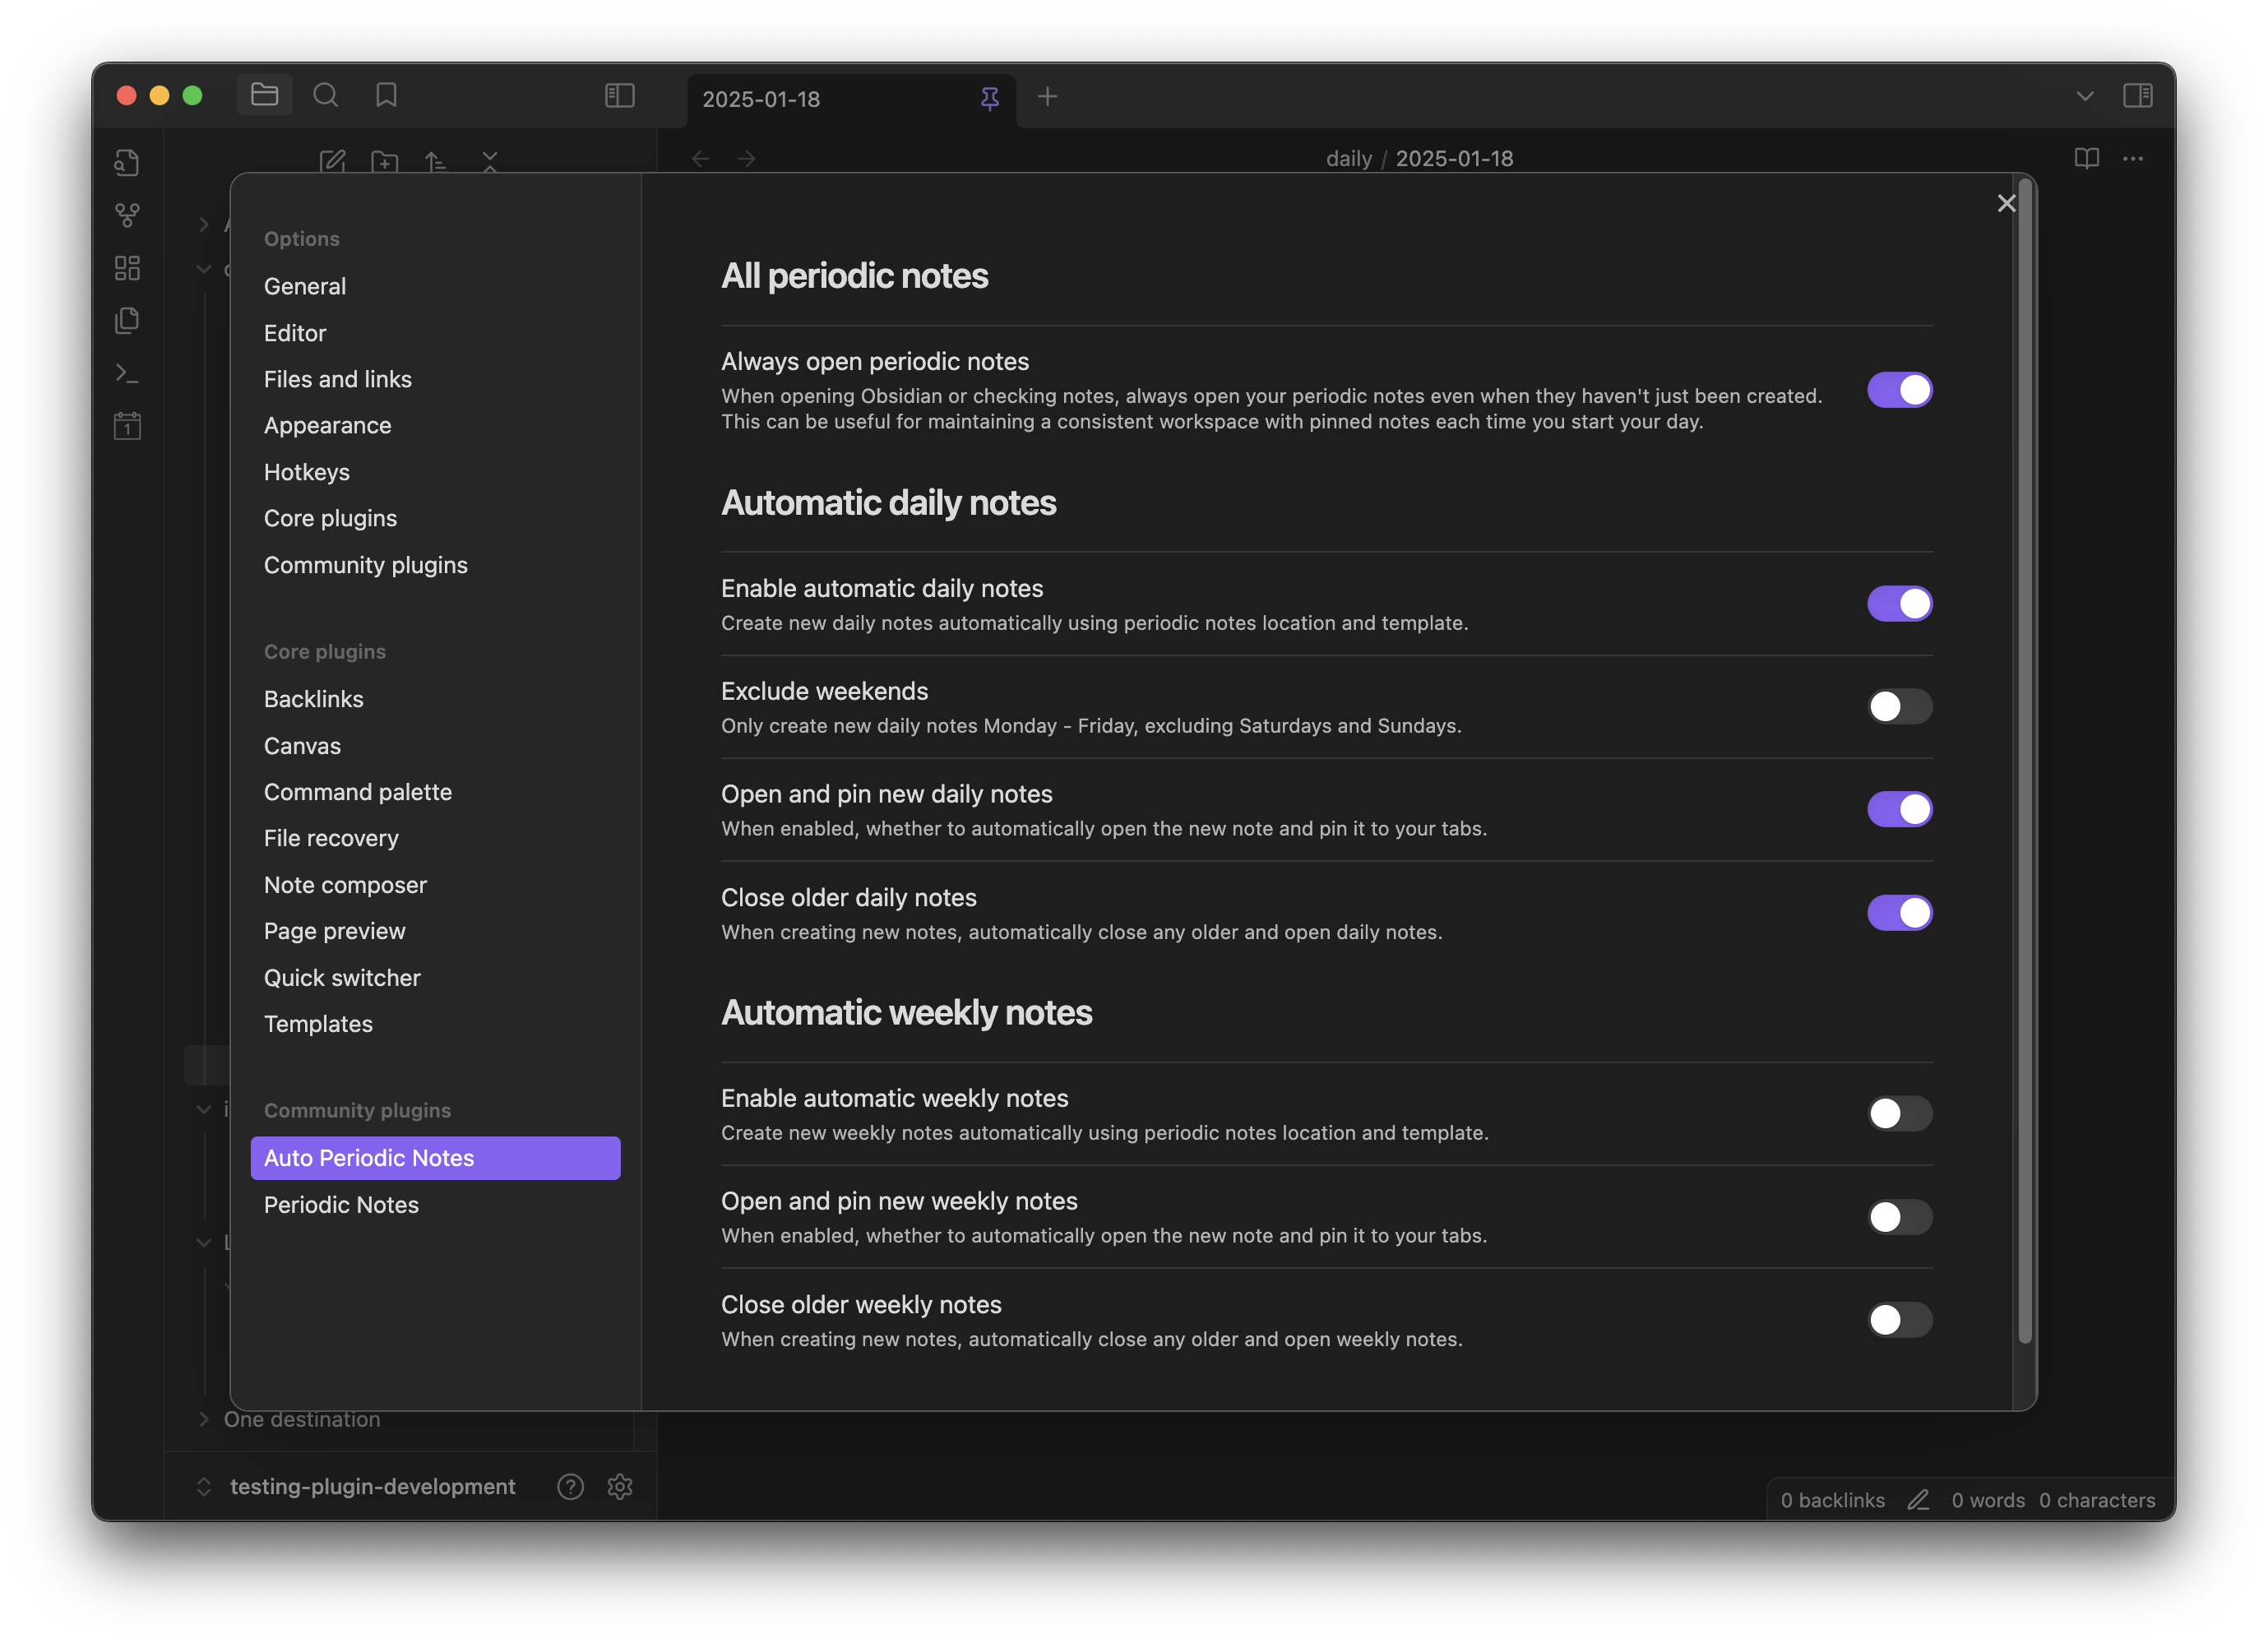Open Community plugins settings page
The width and height of the screenshot is (2268, 1643).
coord(365,565)
